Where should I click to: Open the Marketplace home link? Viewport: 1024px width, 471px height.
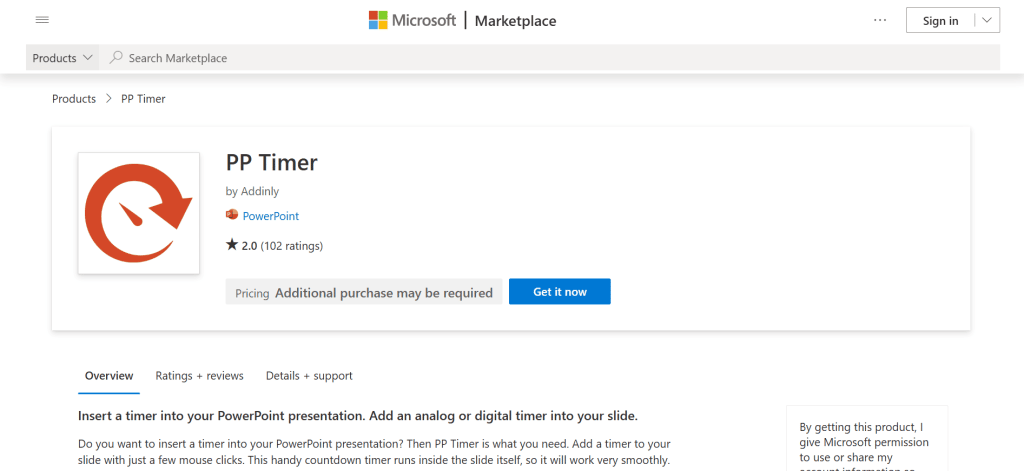coord(515,21)
